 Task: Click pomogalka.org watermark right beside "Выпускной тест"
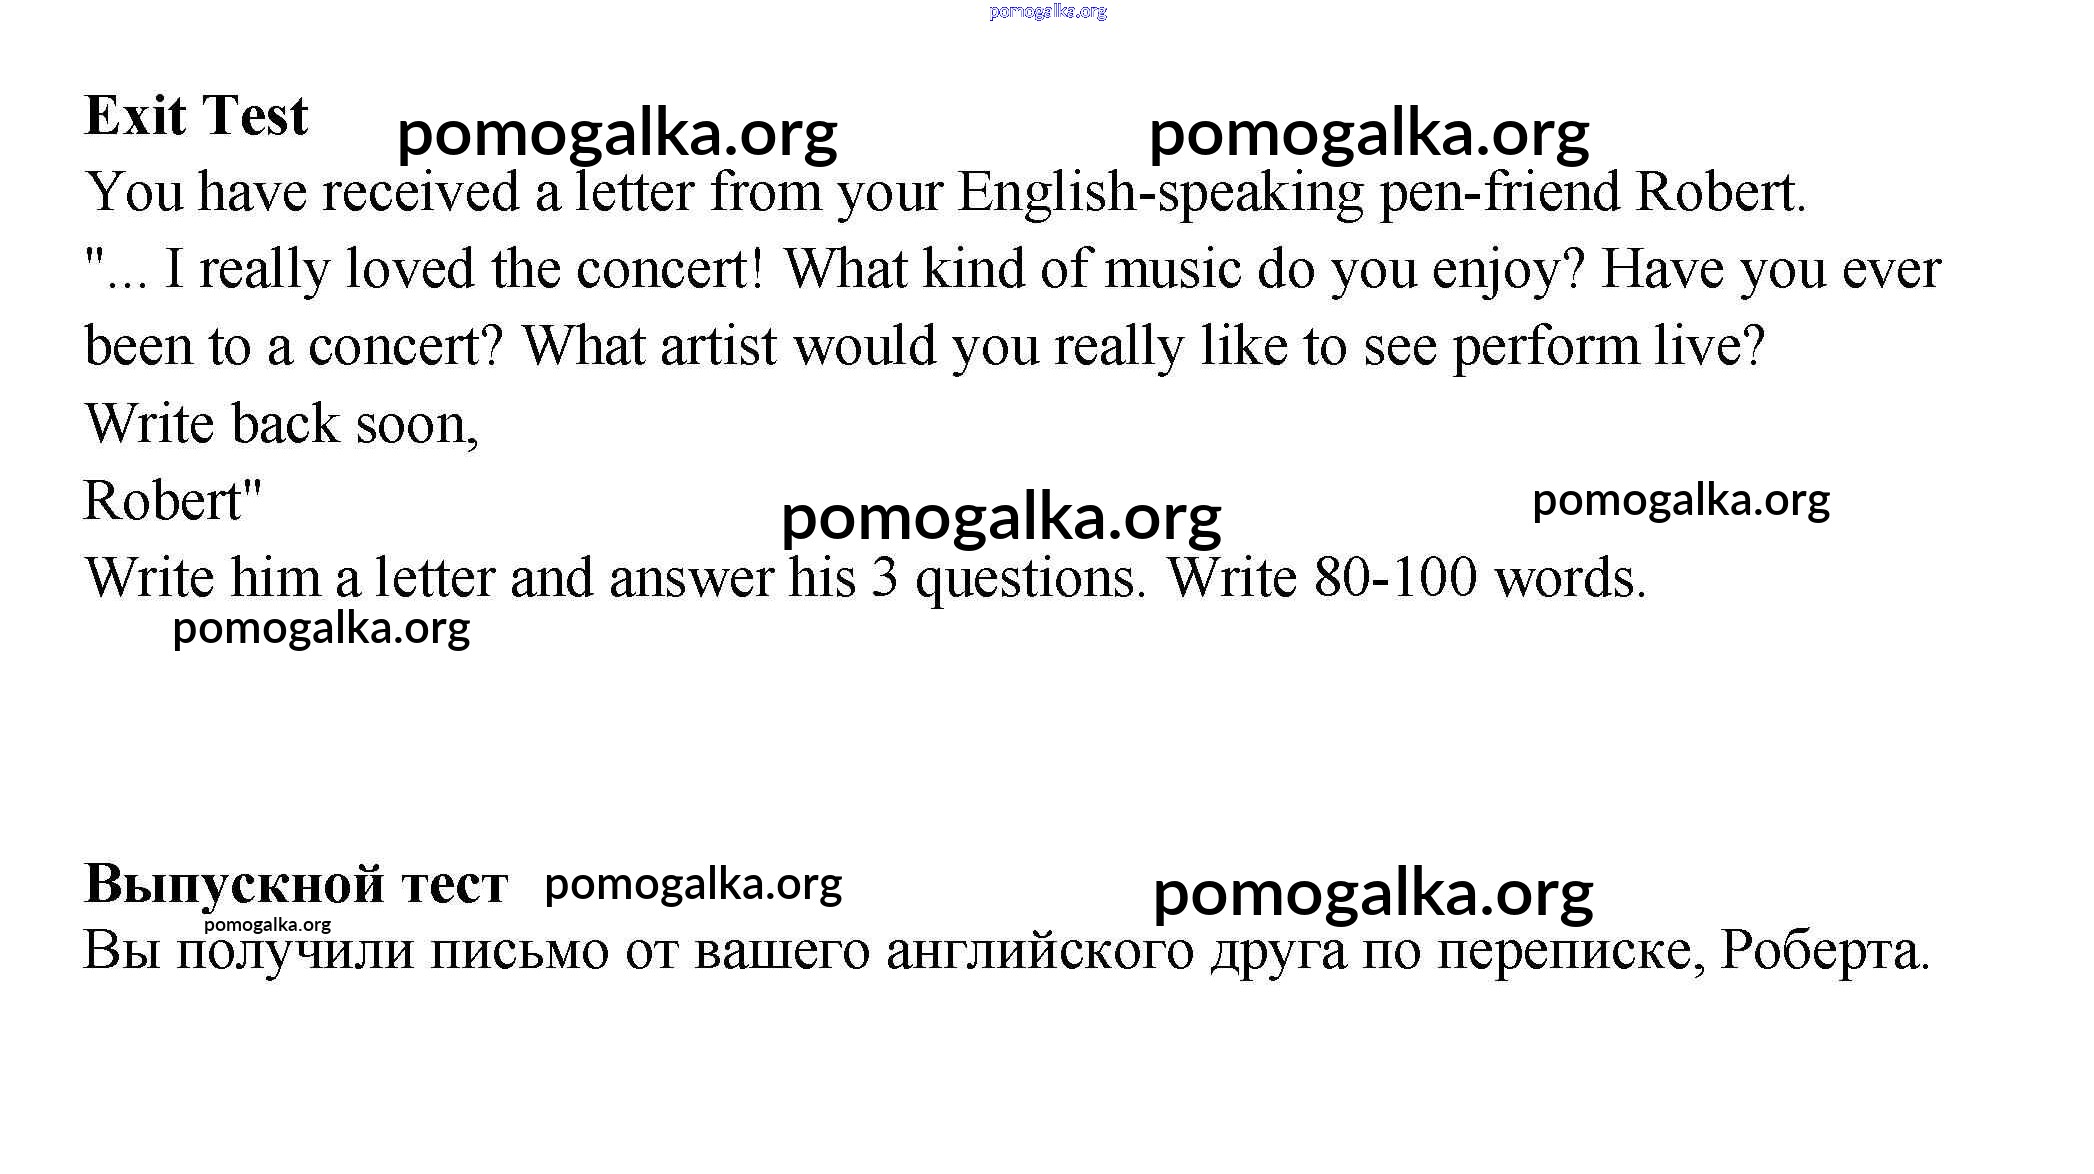click(693, 884)
